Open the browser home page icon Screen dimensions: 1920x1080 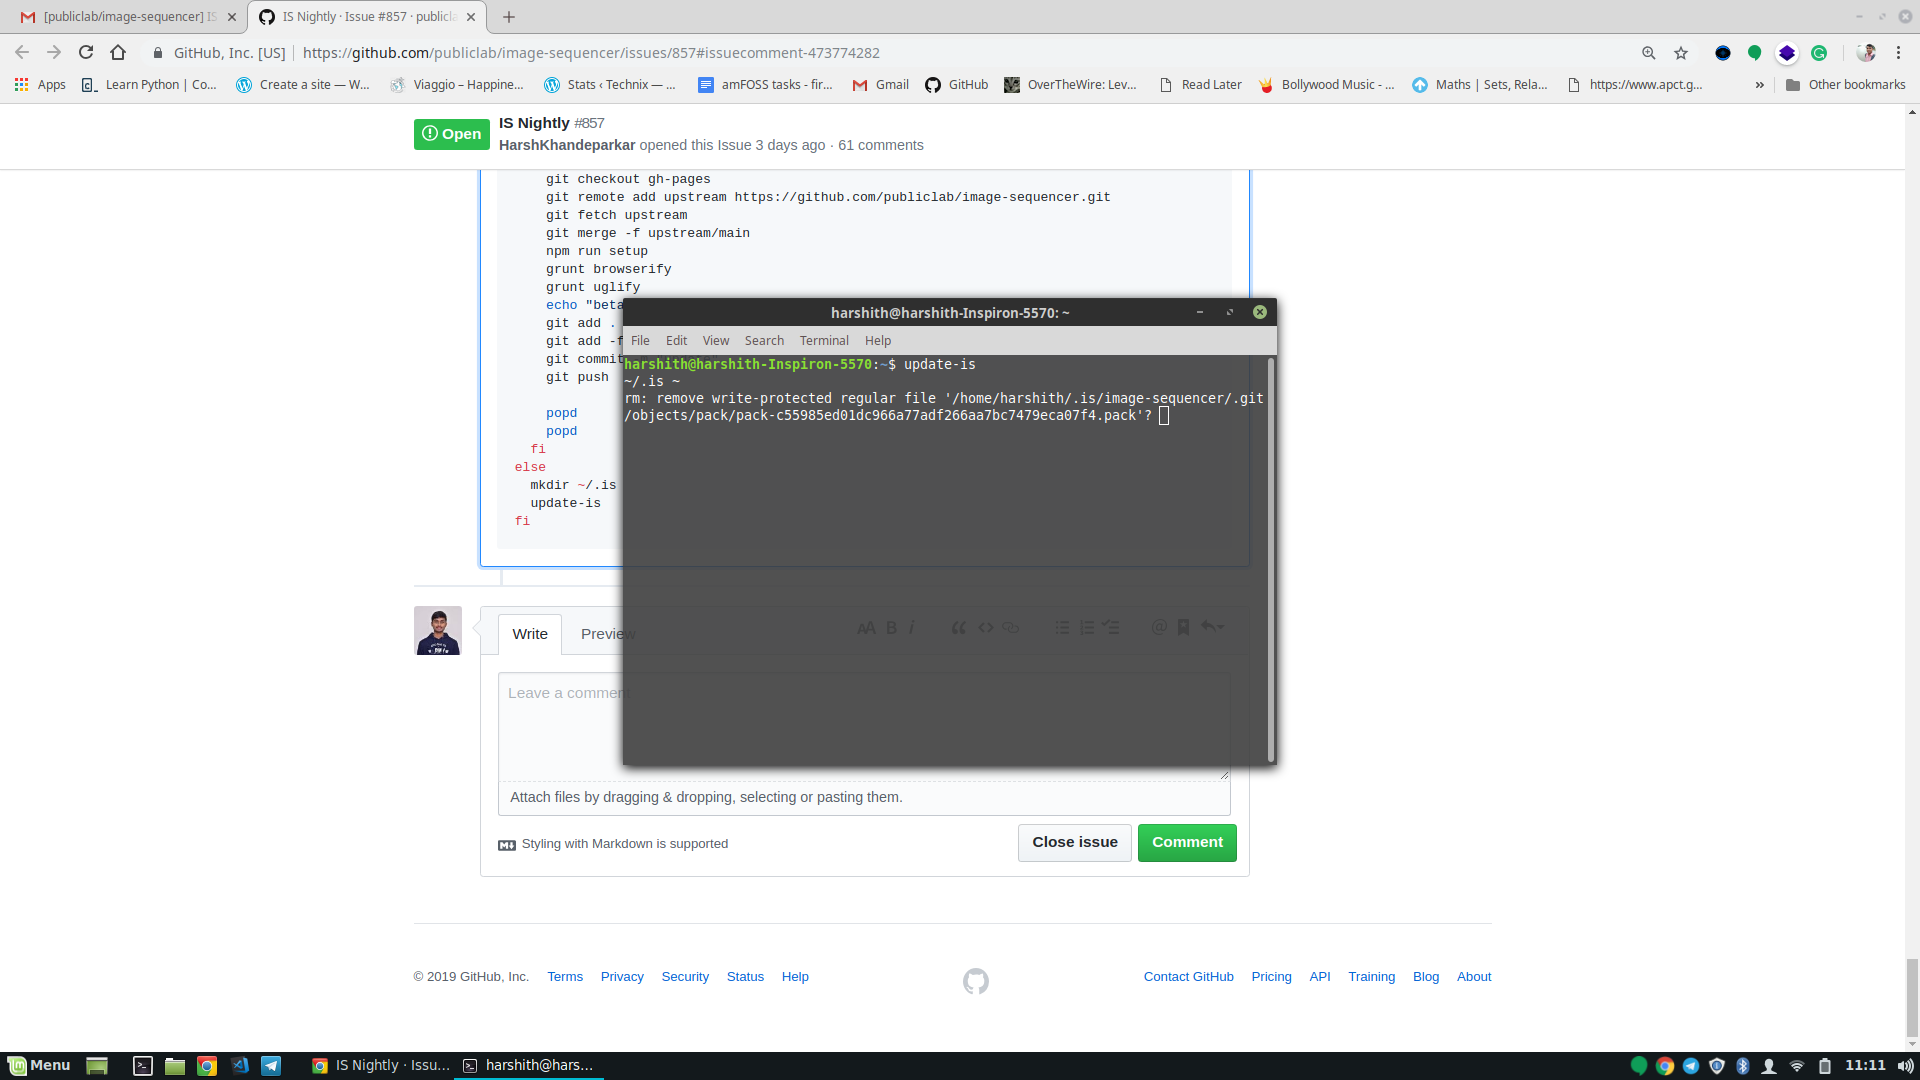pyautogui.click(x=118, y=53)
